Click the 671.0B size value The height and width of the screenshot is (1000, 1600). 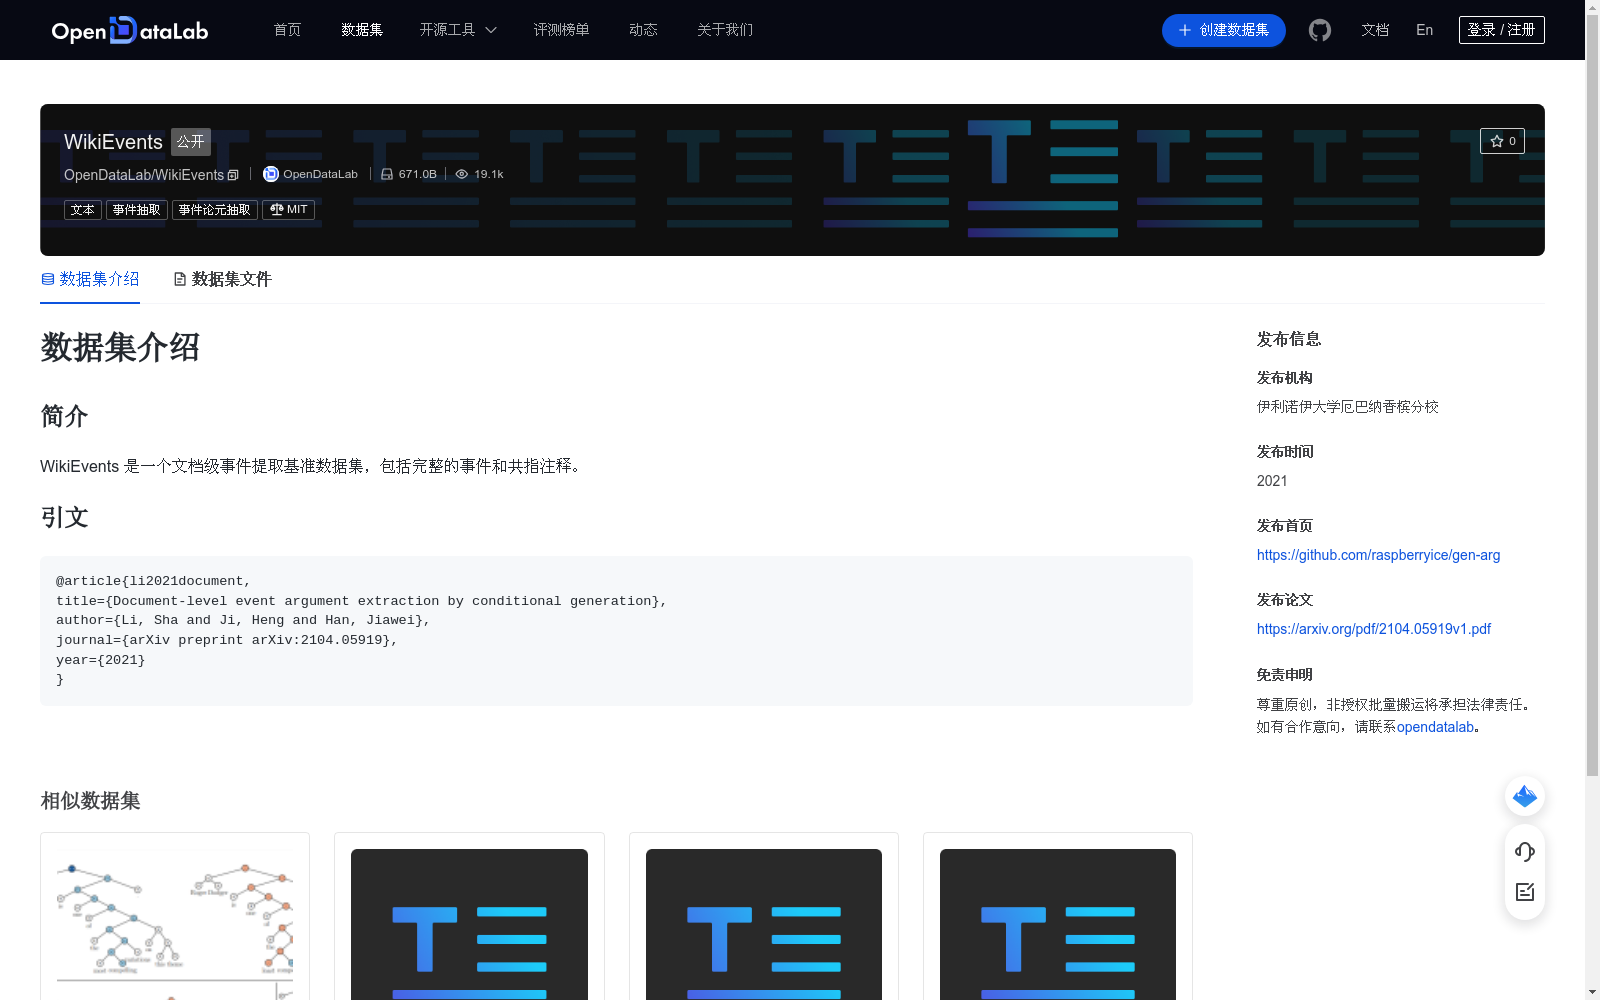click(x=418, y=174)
